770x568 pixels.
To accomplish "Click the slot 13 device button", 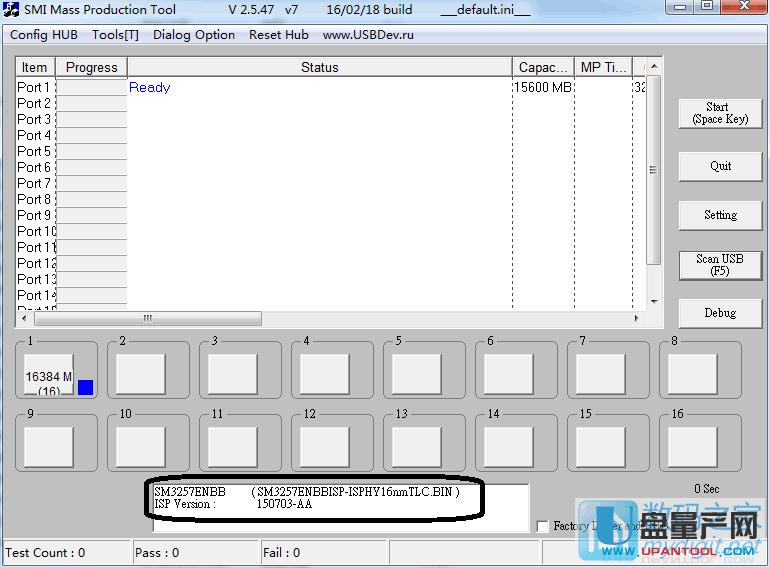I will tap(416, 447).
